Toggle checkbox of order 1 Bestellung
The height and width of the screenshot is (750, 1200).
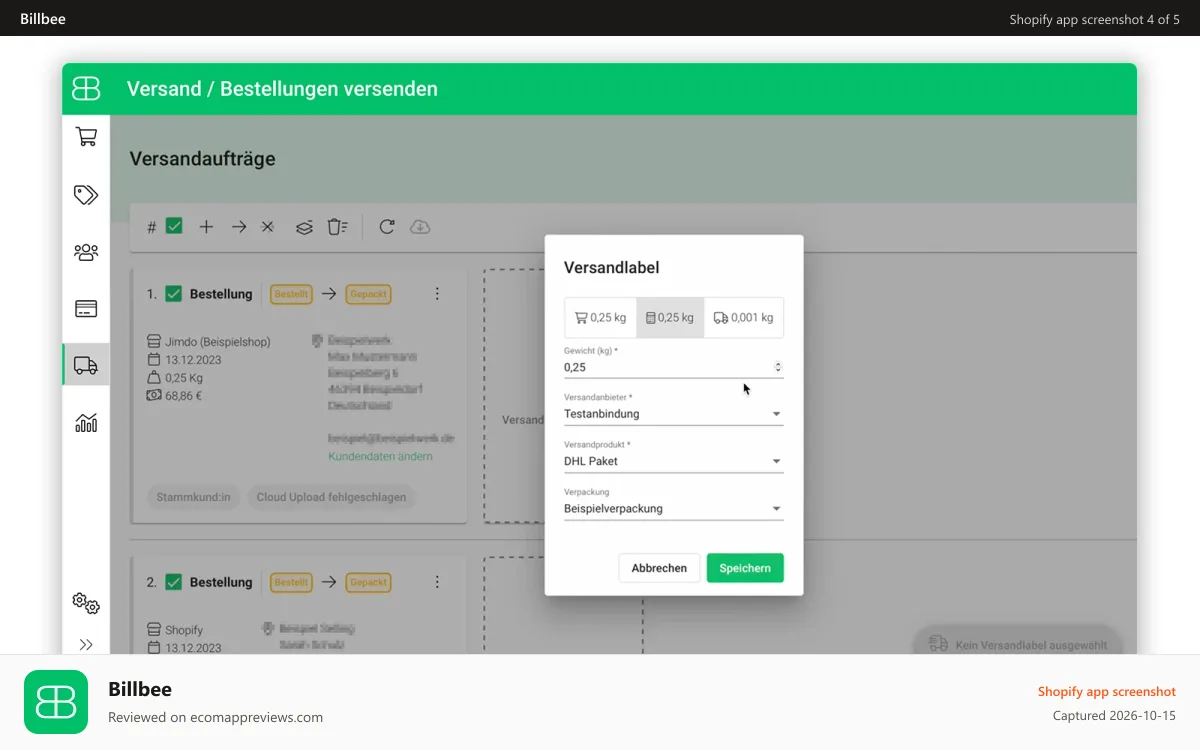pos(173,294)
